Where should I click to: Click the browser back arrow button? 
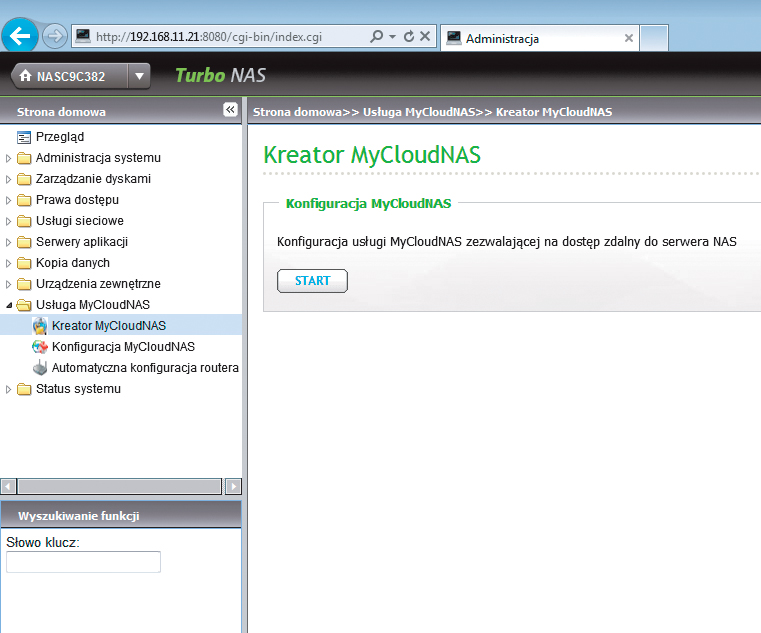pos(21,37)
